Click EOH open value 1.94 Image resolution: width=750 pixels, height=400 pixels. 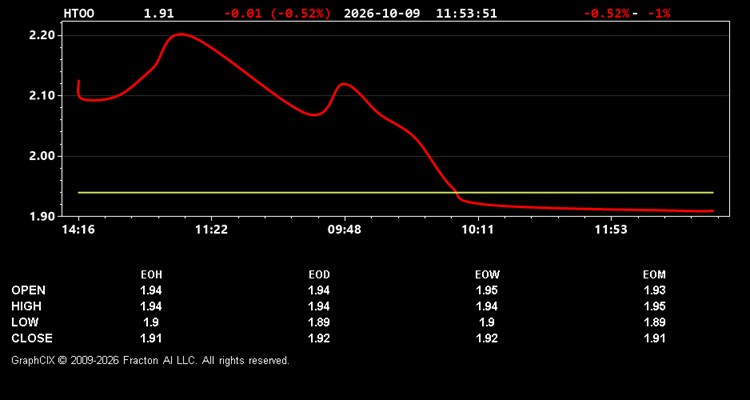151,290
